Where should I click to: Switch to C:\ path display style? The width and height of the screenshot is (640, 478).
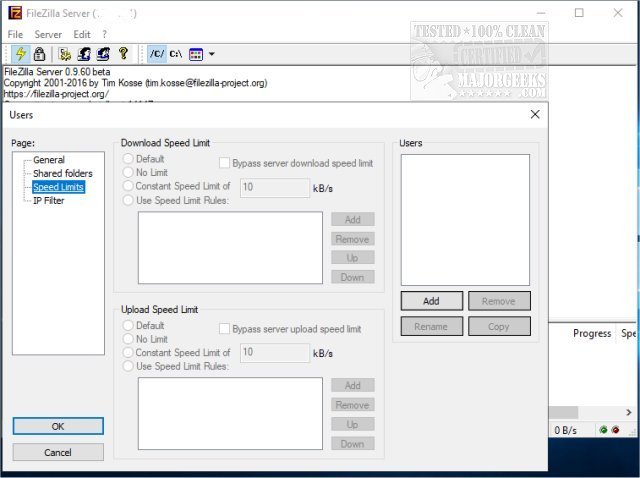pyautogui.click(x=176, y=54)
